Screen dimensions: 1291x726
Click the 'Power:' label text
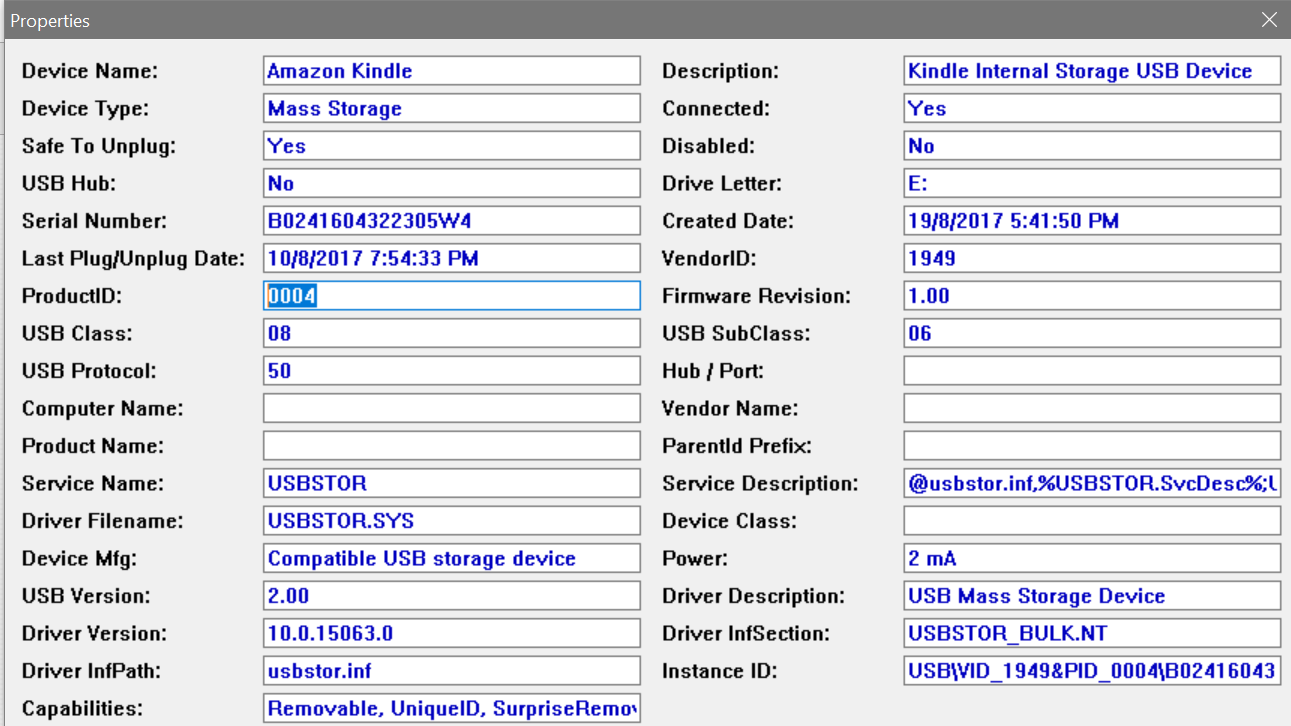tap(696, 559)
